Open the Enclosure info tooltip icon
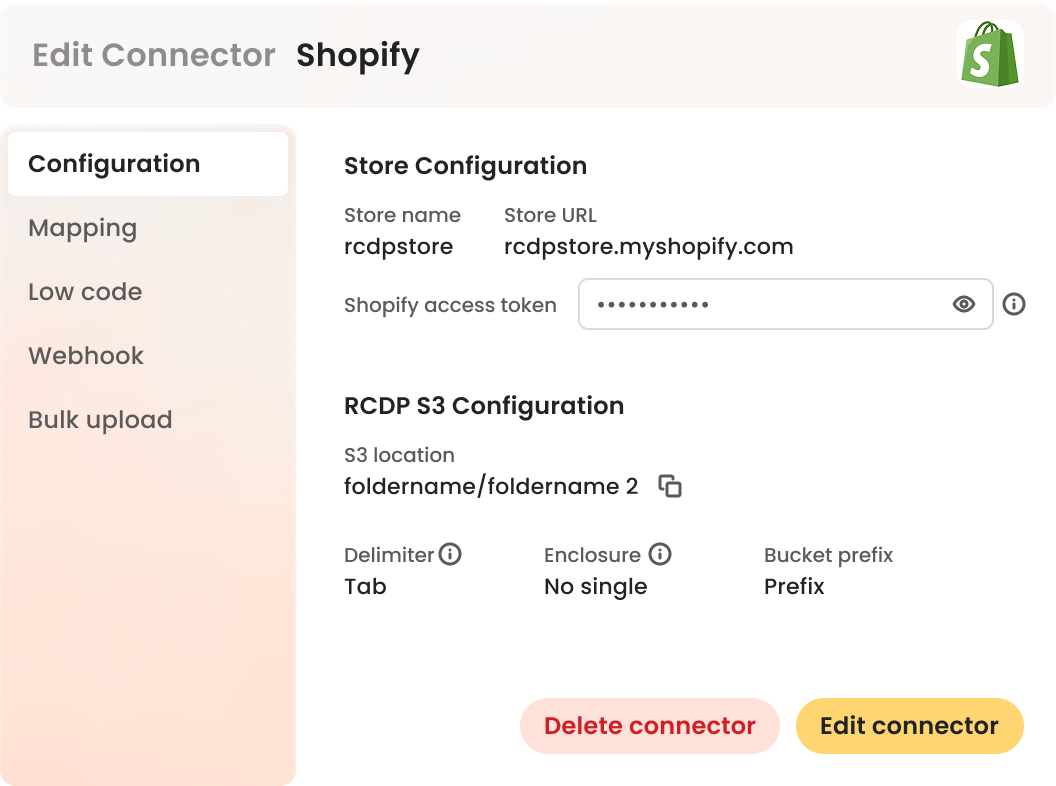1056x786 pixels. (x=660, y=554)
